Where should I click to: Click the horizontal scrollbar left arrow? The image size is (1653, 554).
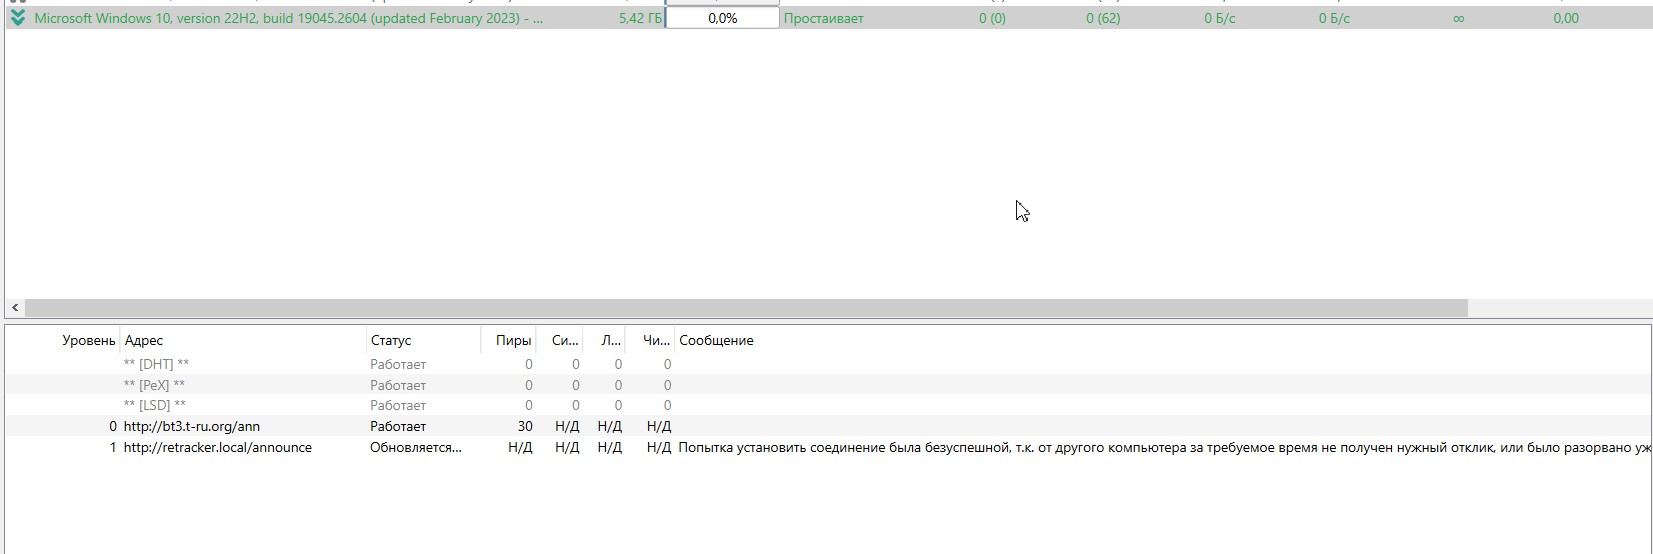point(15,308)
